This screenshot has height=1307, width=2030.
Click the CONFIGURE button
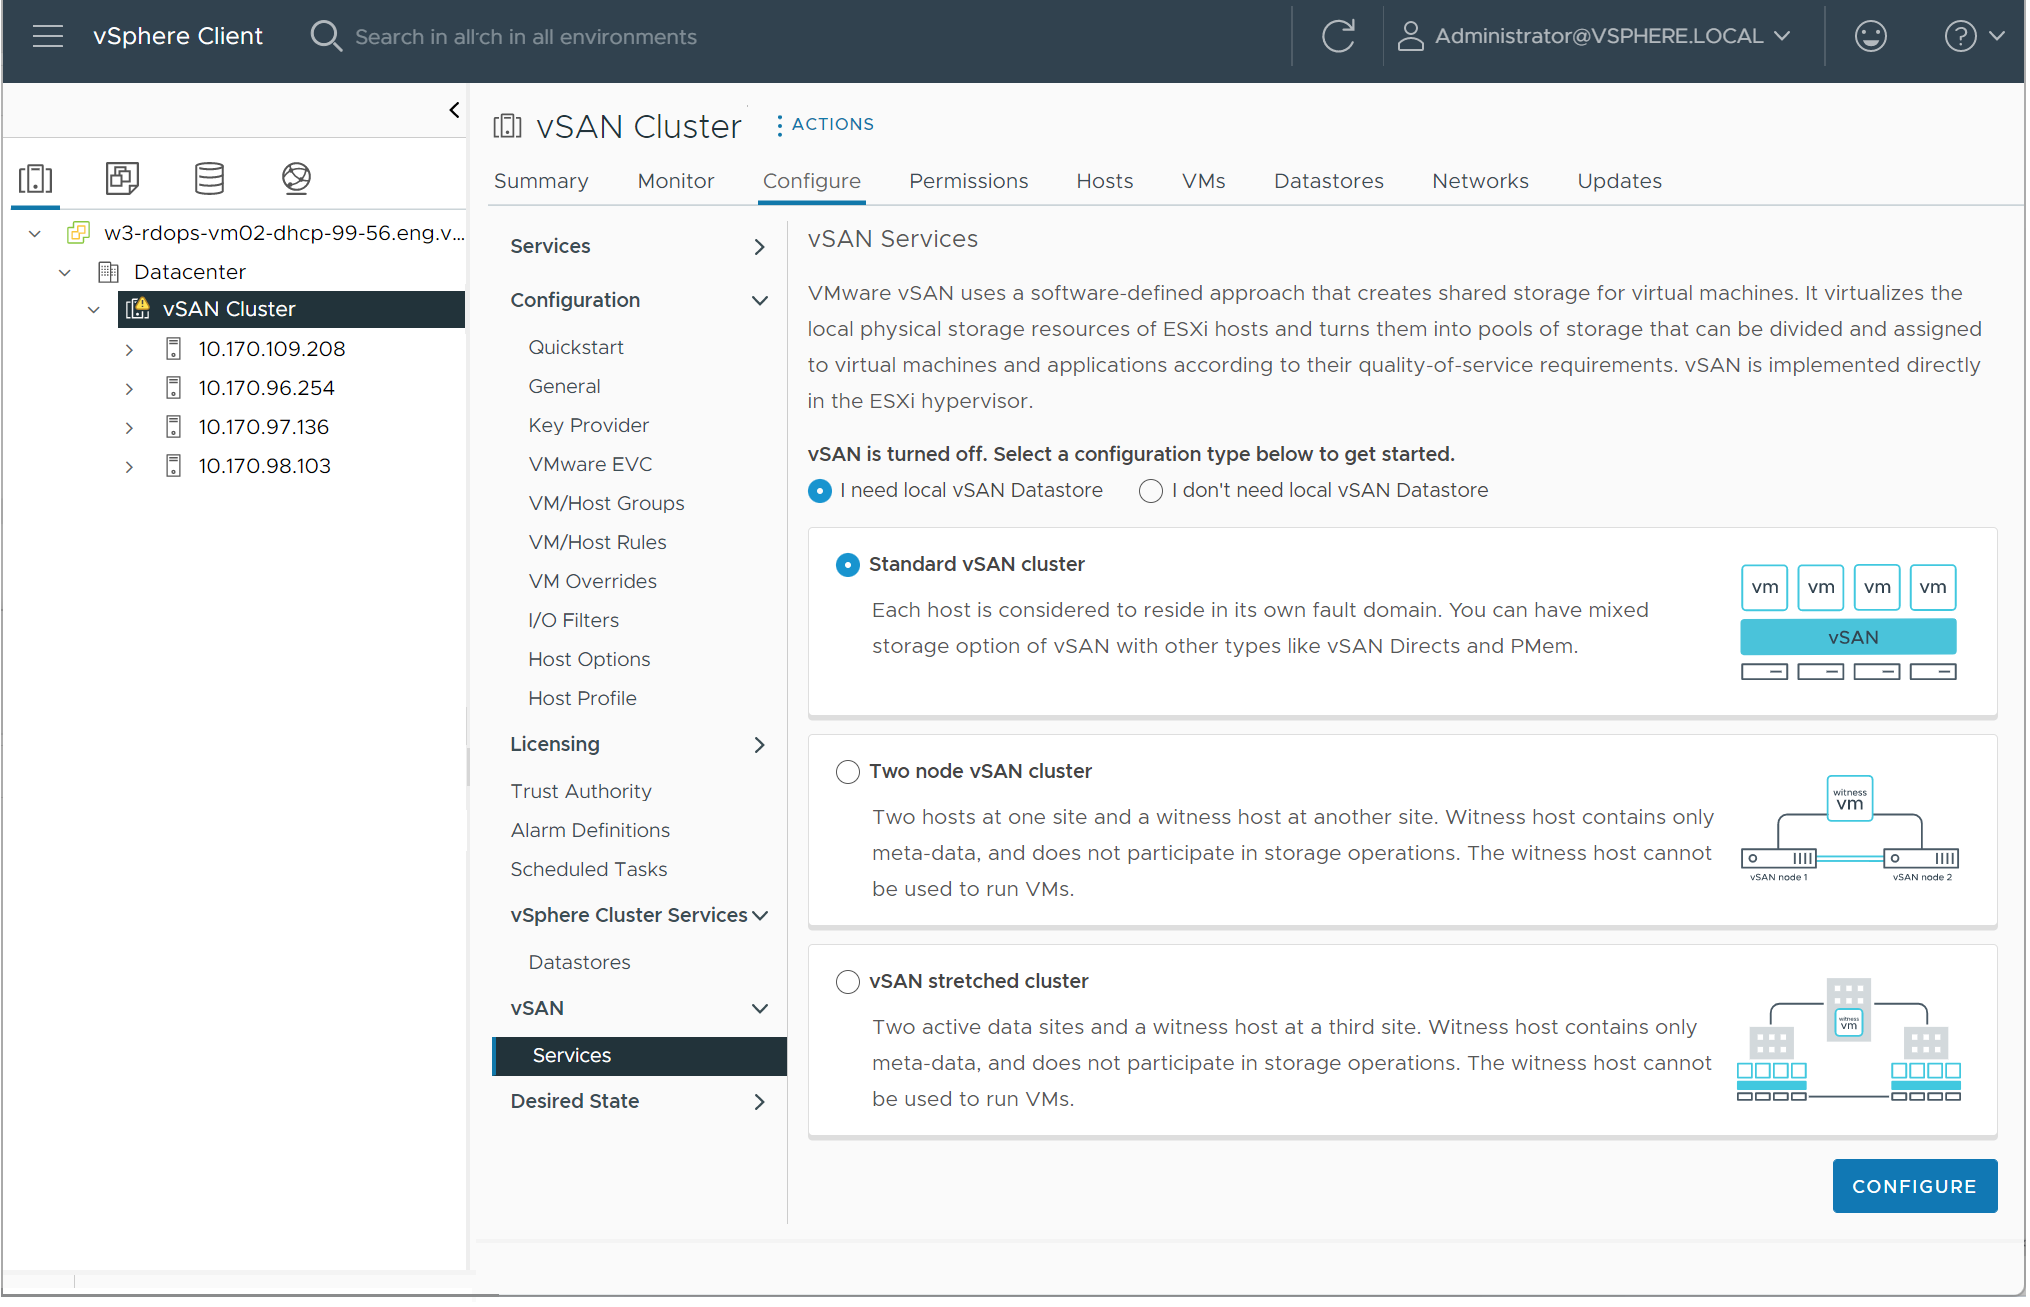[1915, 1183]
